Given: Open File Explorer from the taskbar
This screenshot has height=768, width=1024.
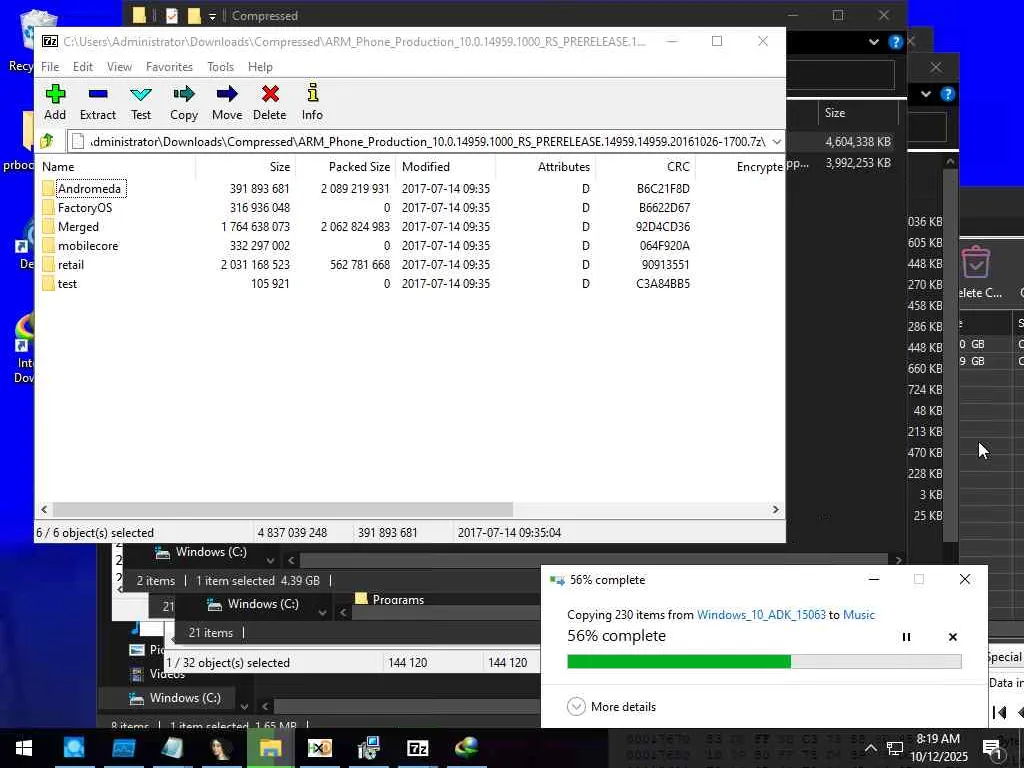Looking at the screenshot, I should (x=270, y=748).
